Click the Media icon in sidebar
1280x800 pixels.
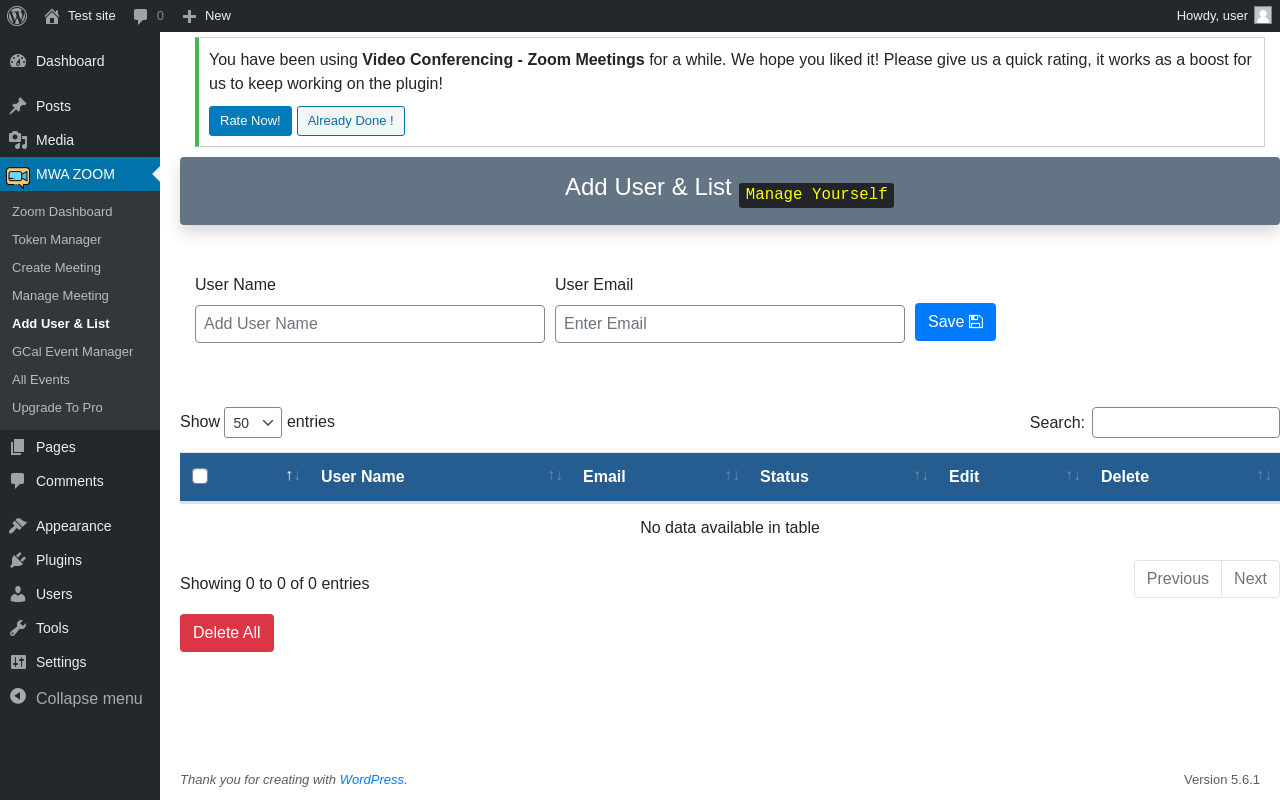point(18,140)
